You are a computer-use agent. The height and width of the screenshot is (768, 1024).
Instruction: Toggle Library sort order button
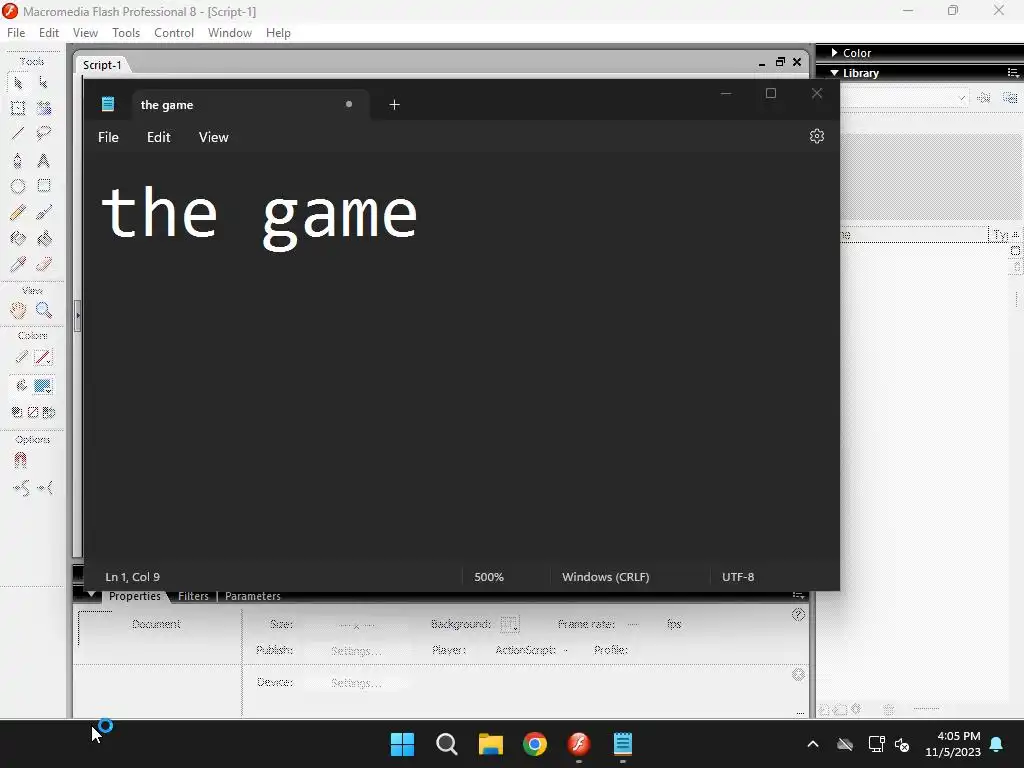(x=1015, y=234)
